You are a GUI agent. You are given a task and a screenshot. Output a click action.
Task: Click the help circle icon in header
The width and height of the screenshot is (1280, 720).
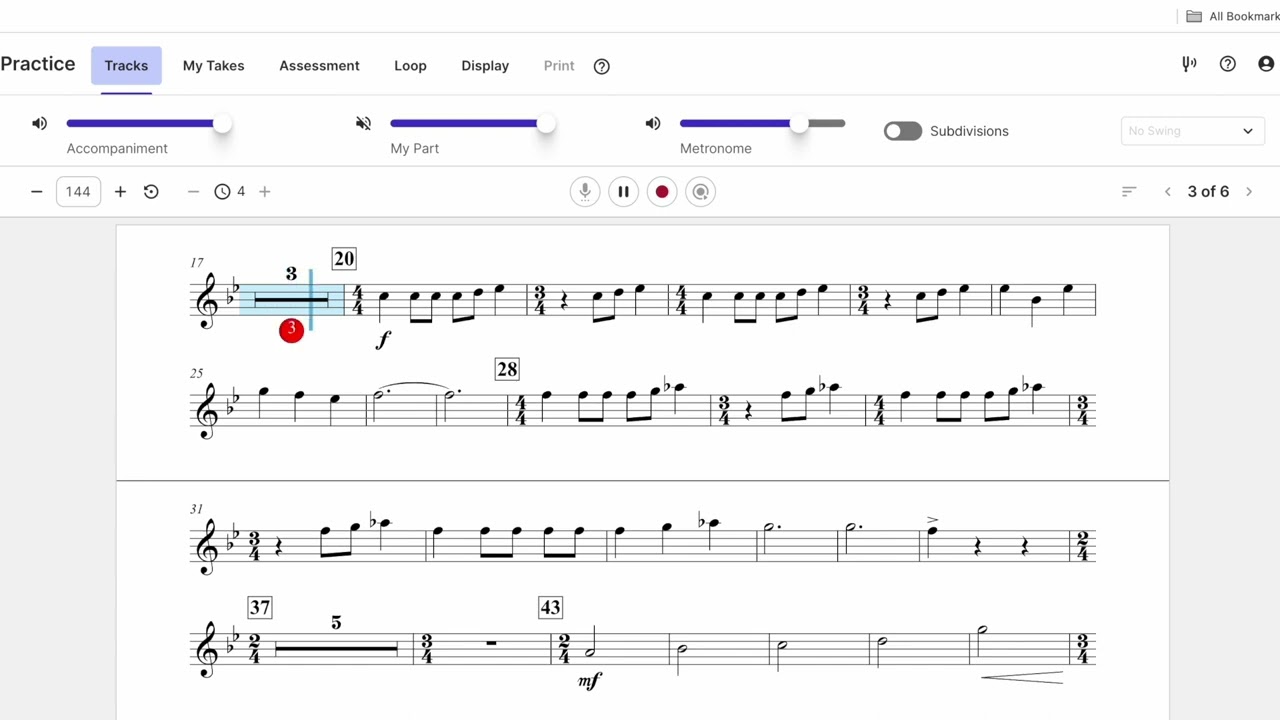click(x=1228, y=64)
